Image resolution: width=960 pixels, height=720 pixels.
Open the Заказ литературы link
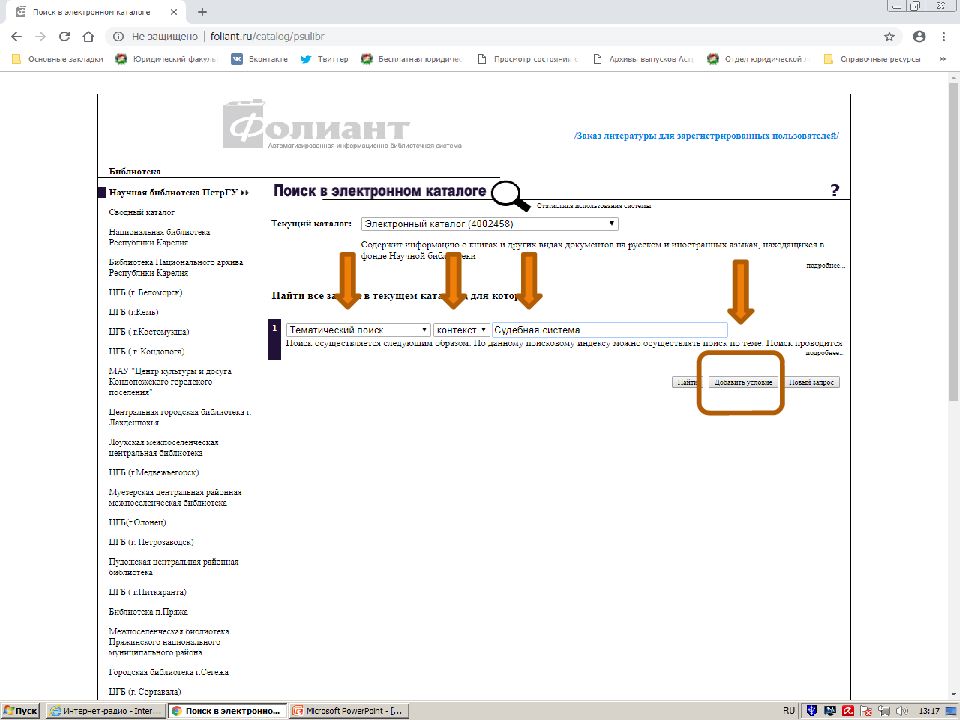(x=706, y=135)
